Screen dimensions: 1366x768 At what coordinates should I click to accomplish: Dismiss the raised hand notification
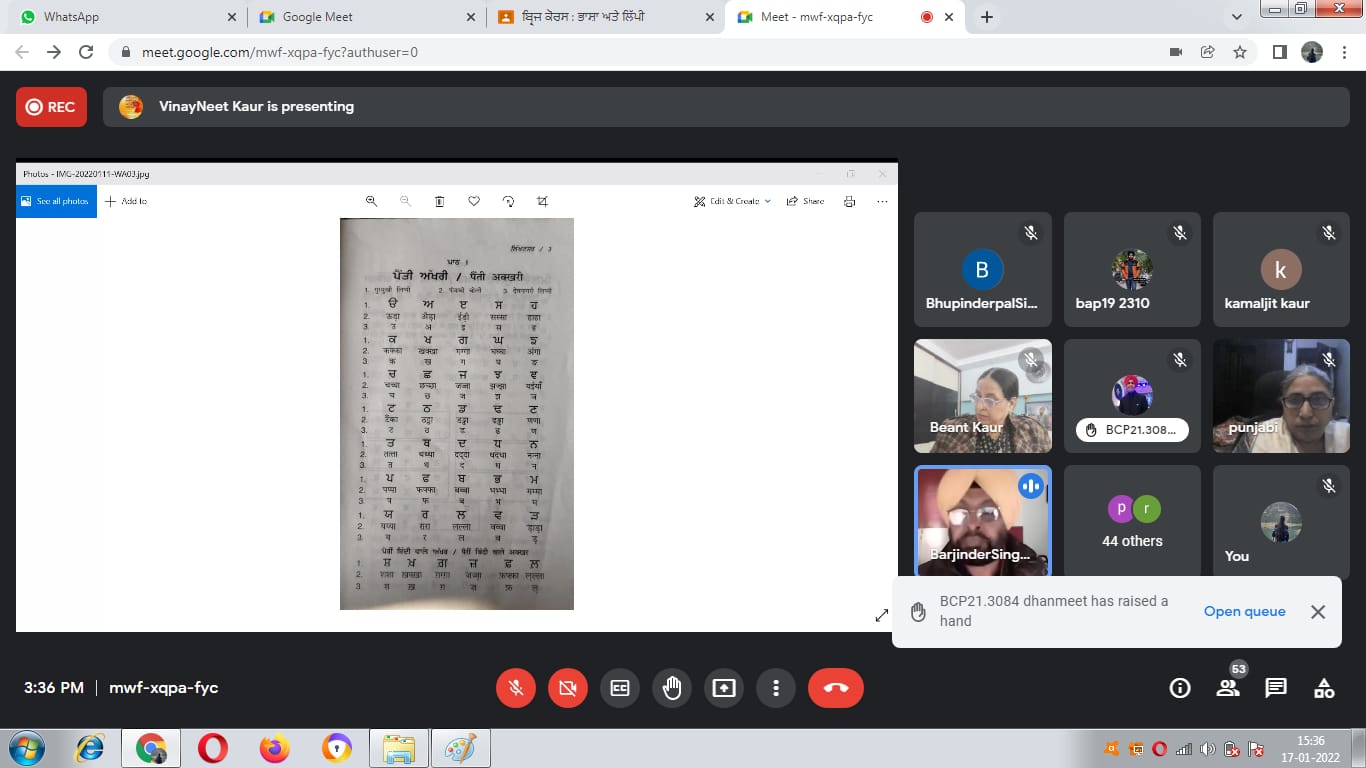point(1318,612)
